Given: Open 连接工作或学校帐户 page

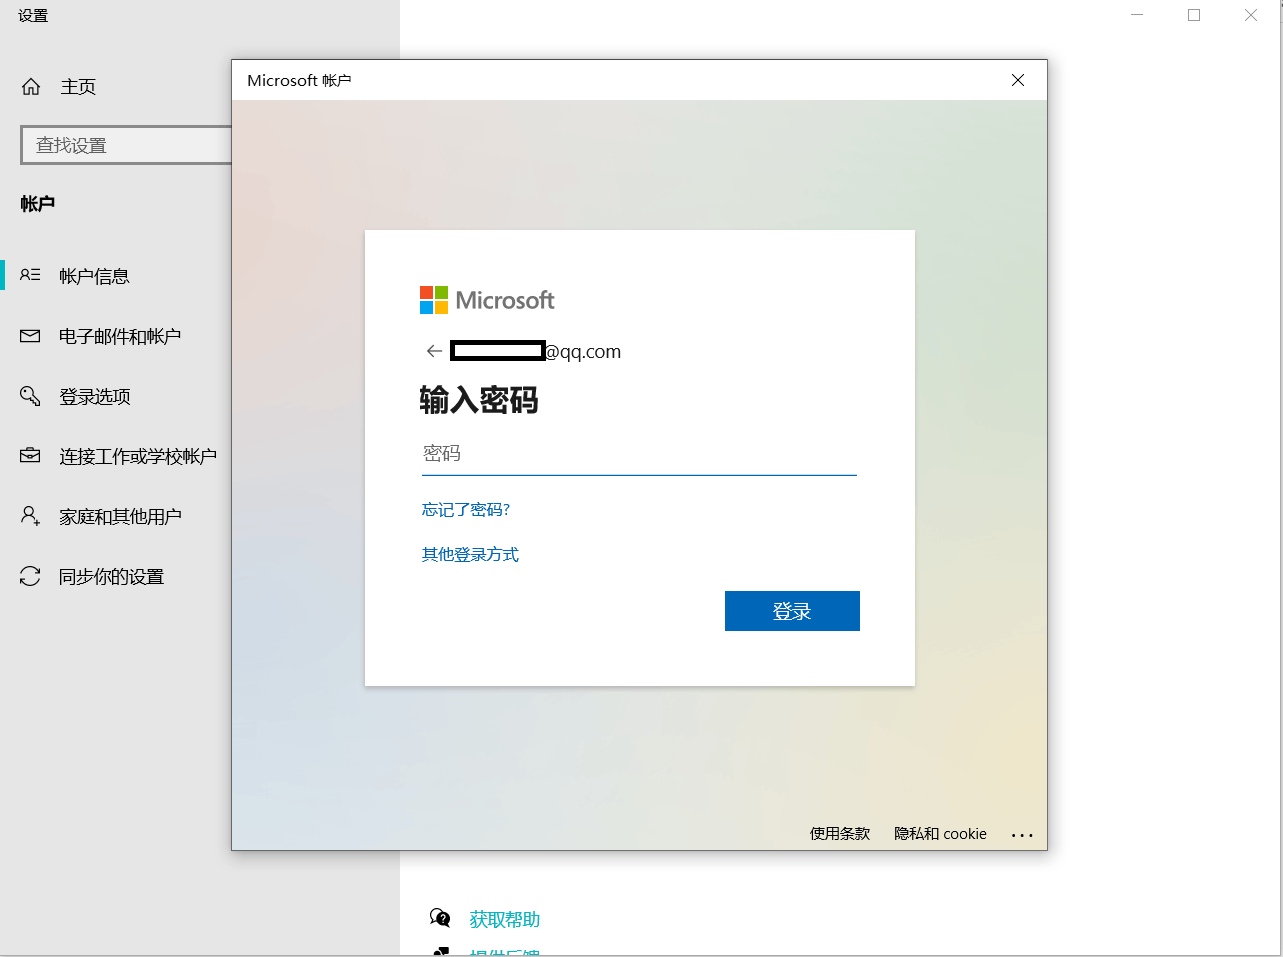Looking at the screenshot, I should point(138,456).
